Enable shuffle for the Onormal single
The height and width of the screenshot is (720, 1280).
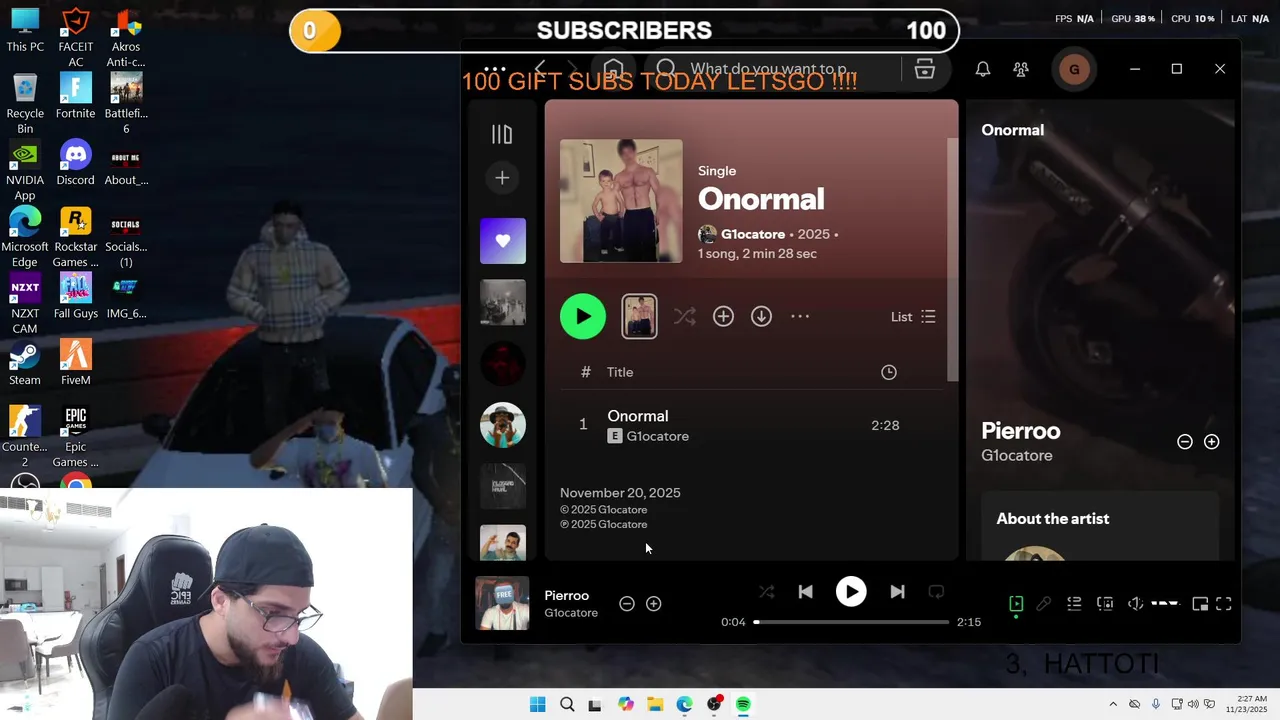684,317
